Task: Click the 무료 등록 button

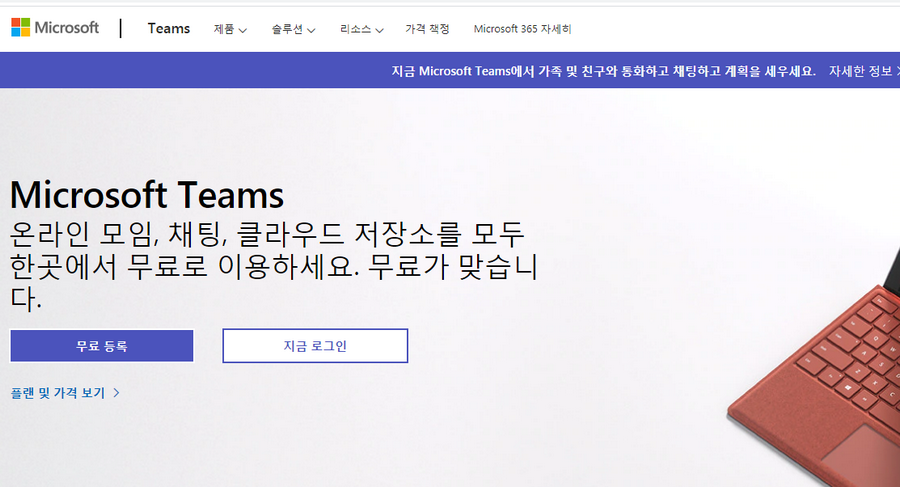Action: (x=102, y=346)
